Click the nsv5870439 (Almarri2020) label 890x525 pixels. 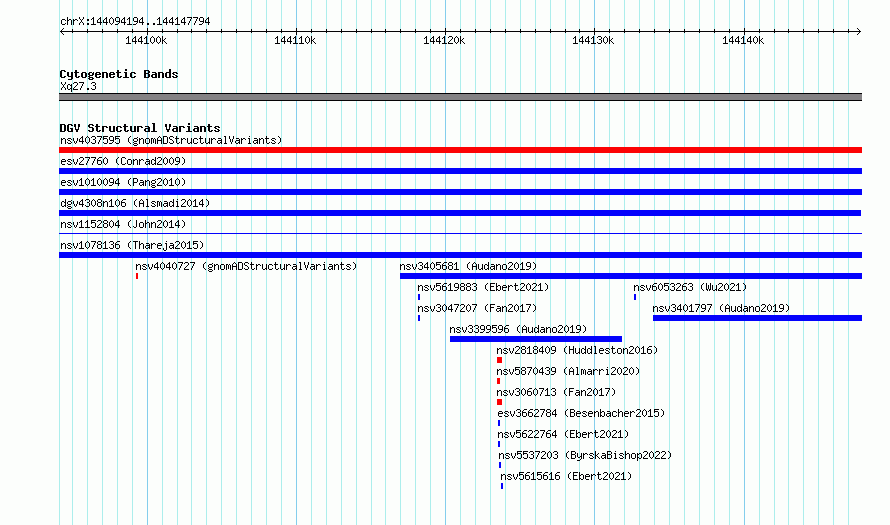pos(568,371)
